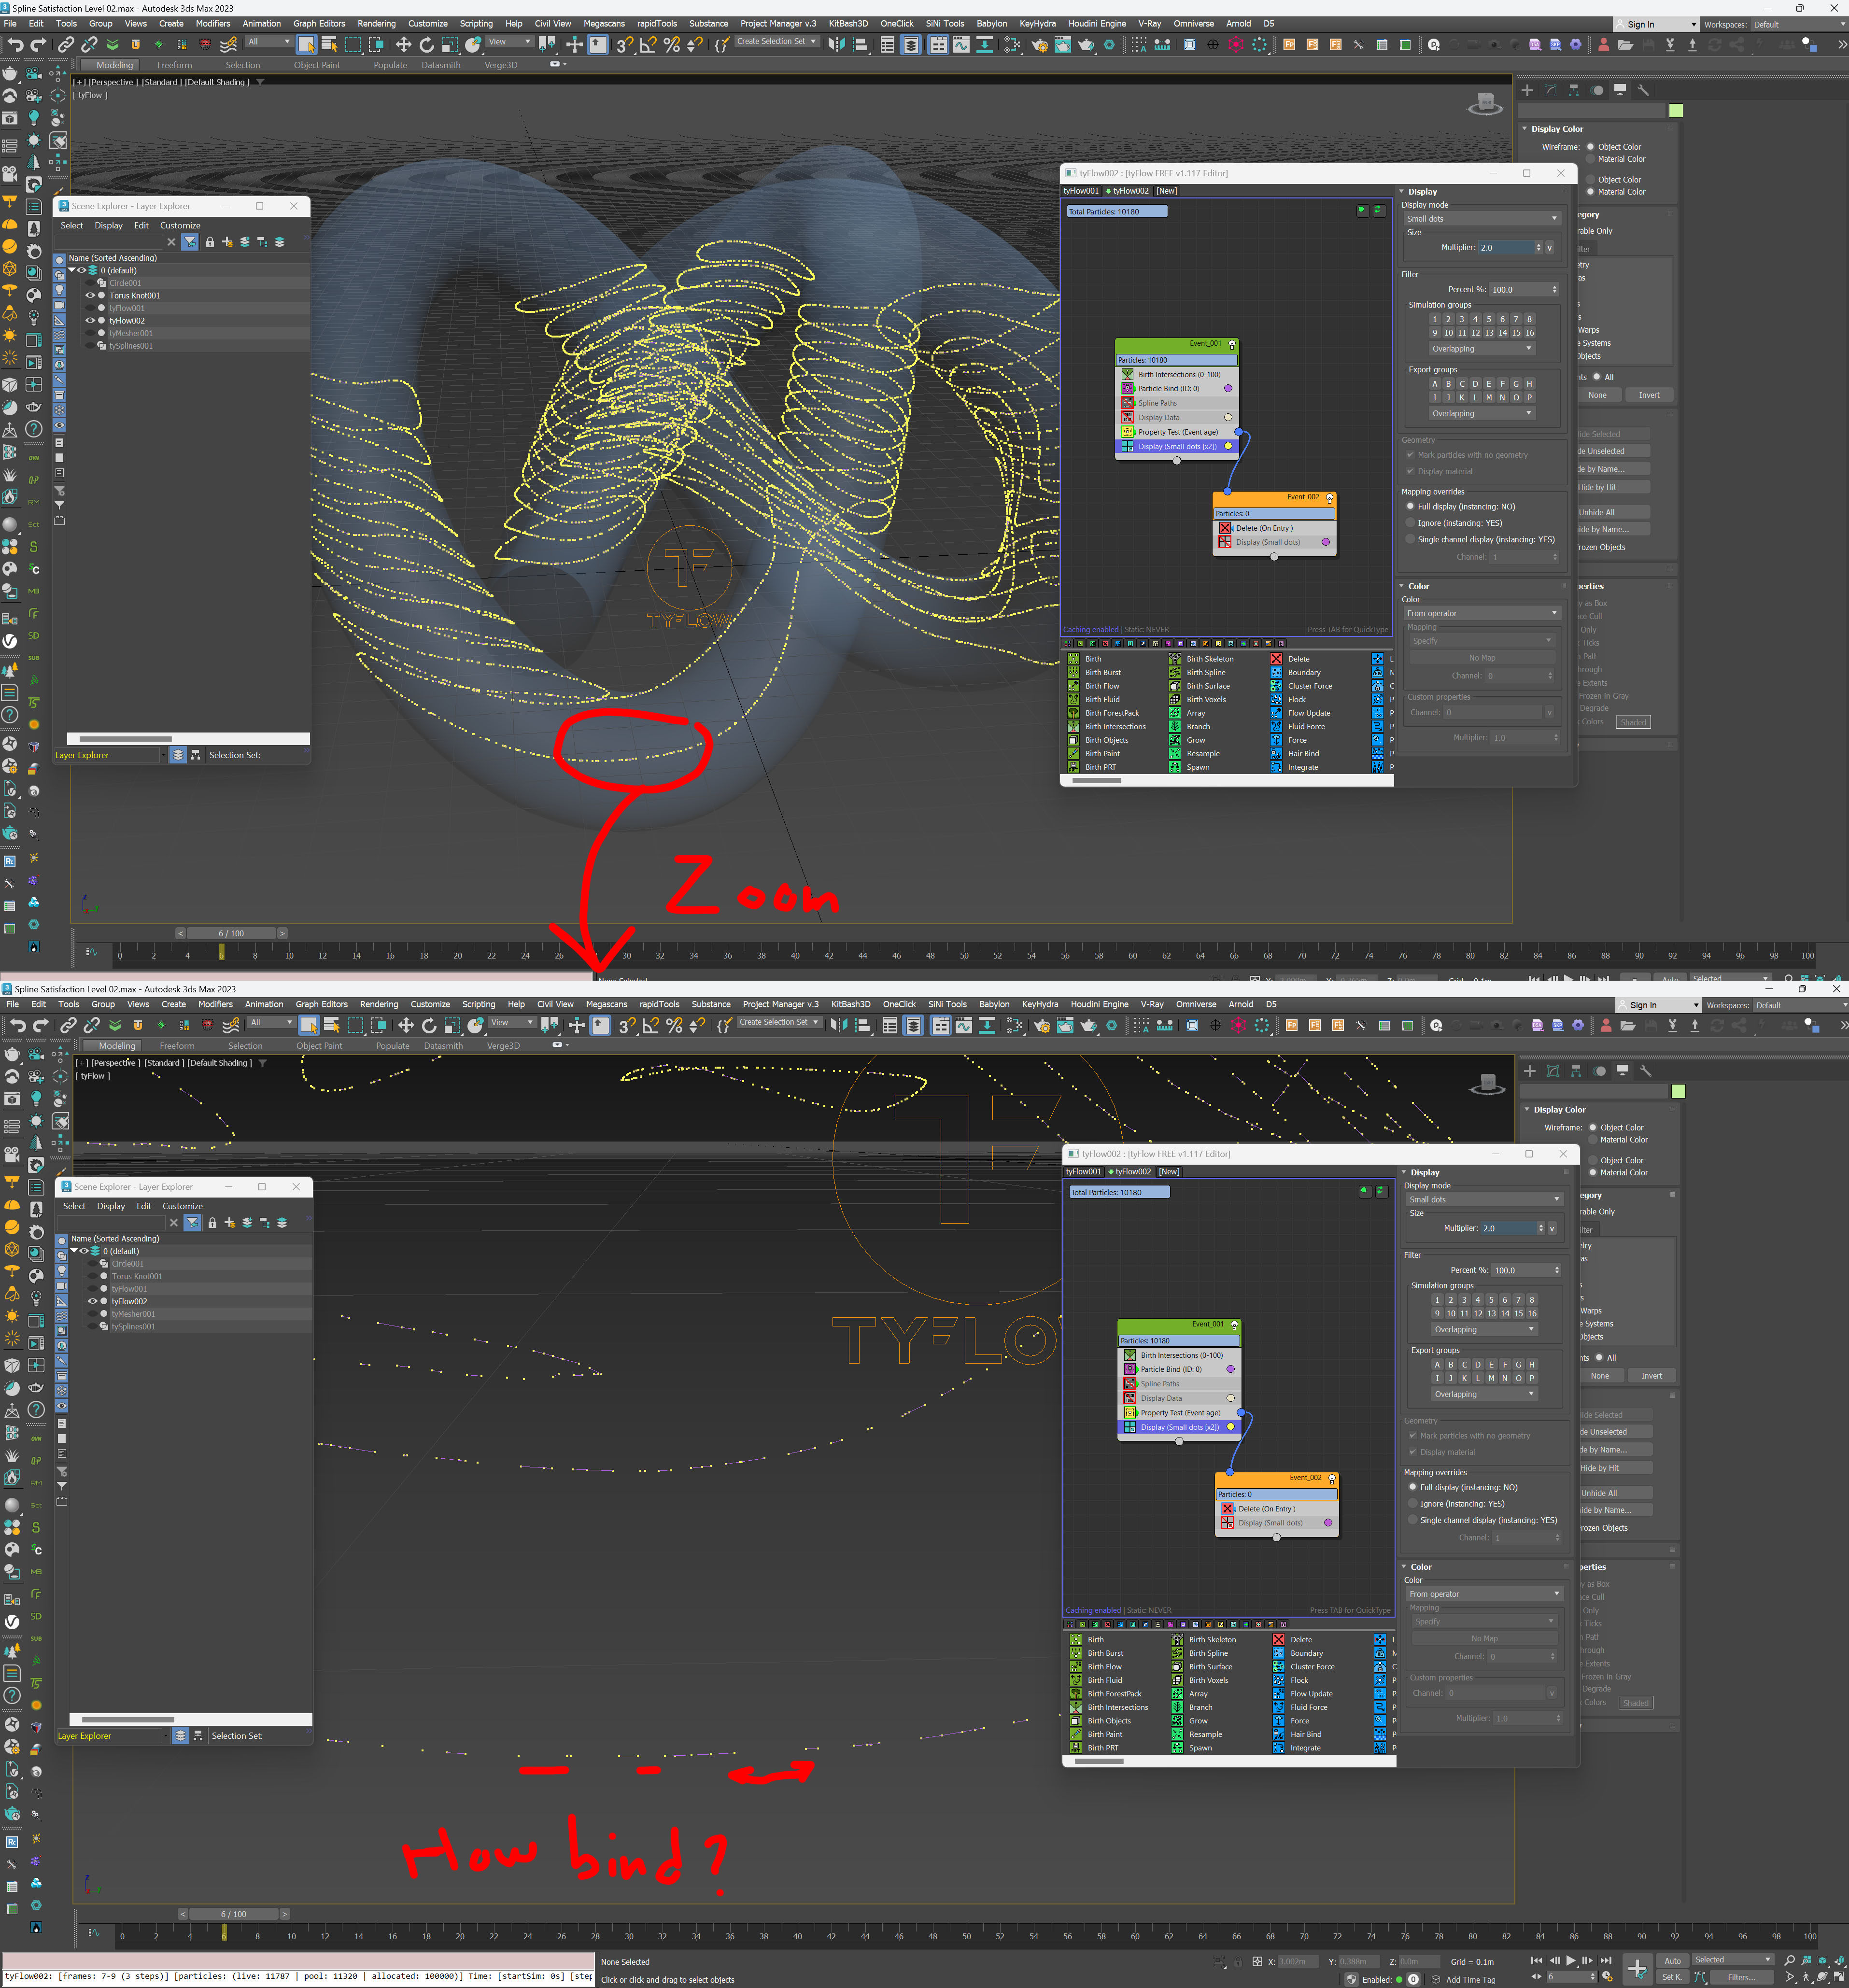The width and height of the screenshot is (1849, 1988).
Task: Collapse 0 (default) layer in top Scene Explorer
Action: point(72,270)
